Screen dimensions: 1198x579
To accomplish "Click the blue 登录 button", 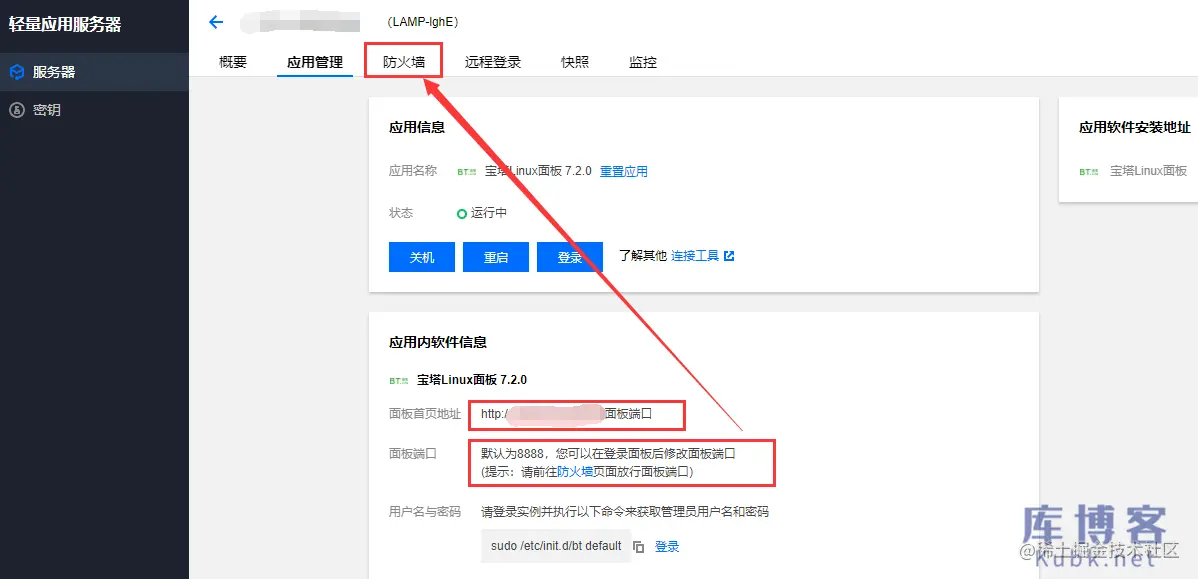I will pos(570,257).
